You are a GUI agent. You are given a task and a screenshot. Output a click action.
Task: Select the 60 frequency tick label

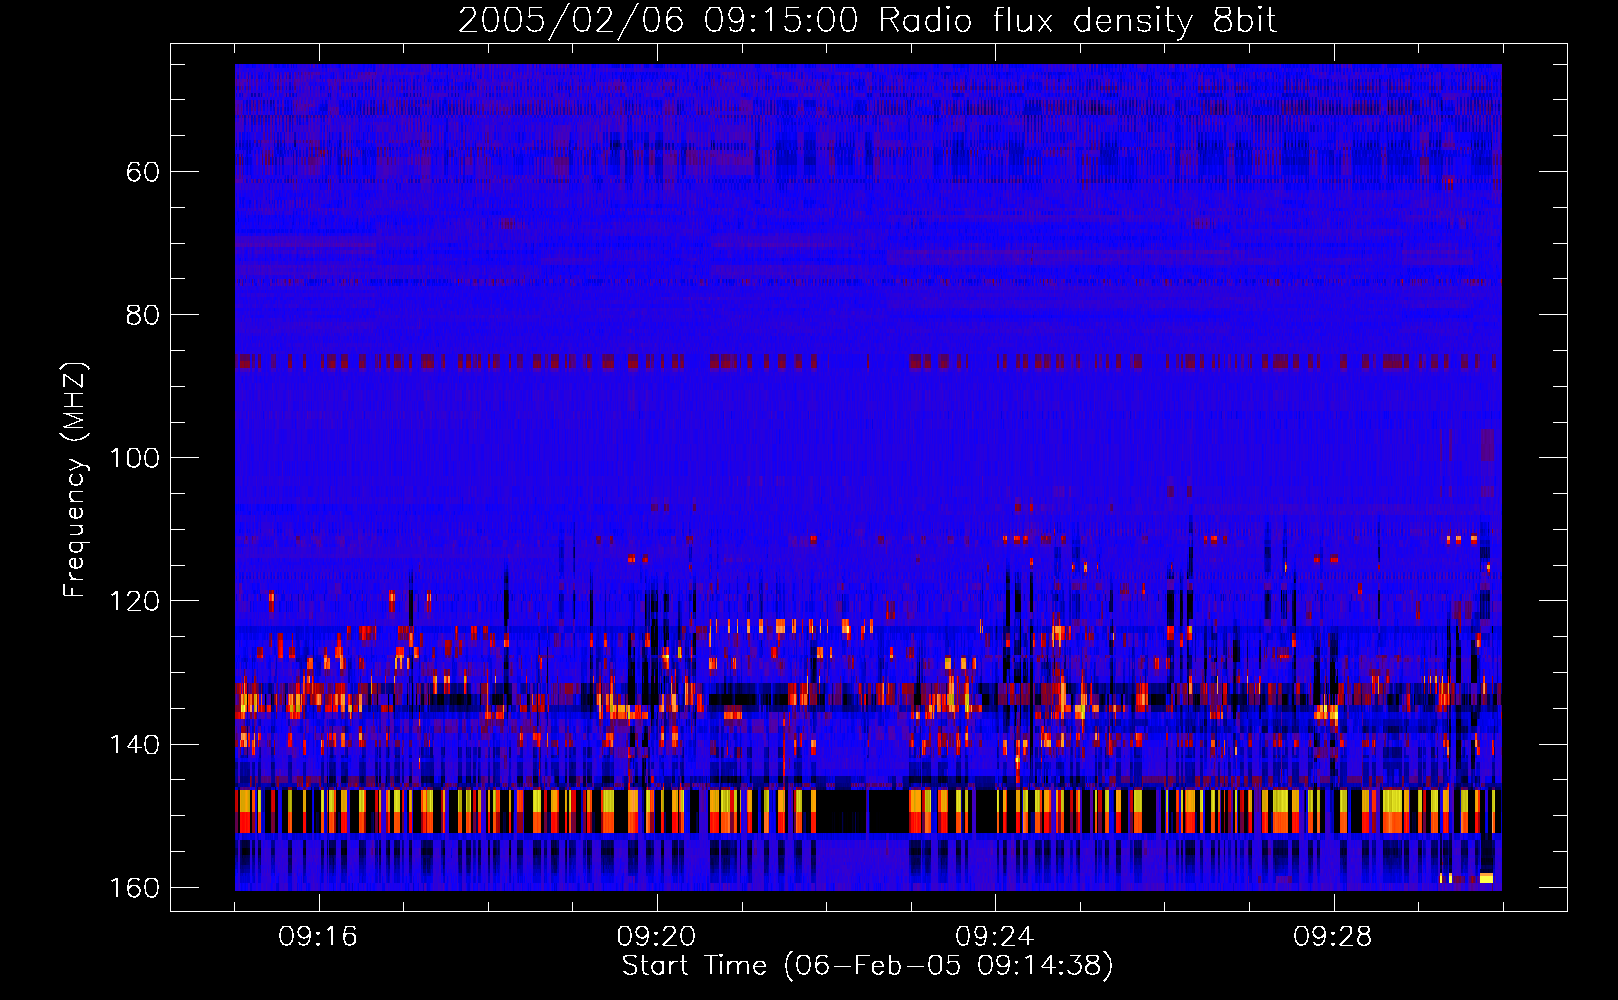click(142, 172)
